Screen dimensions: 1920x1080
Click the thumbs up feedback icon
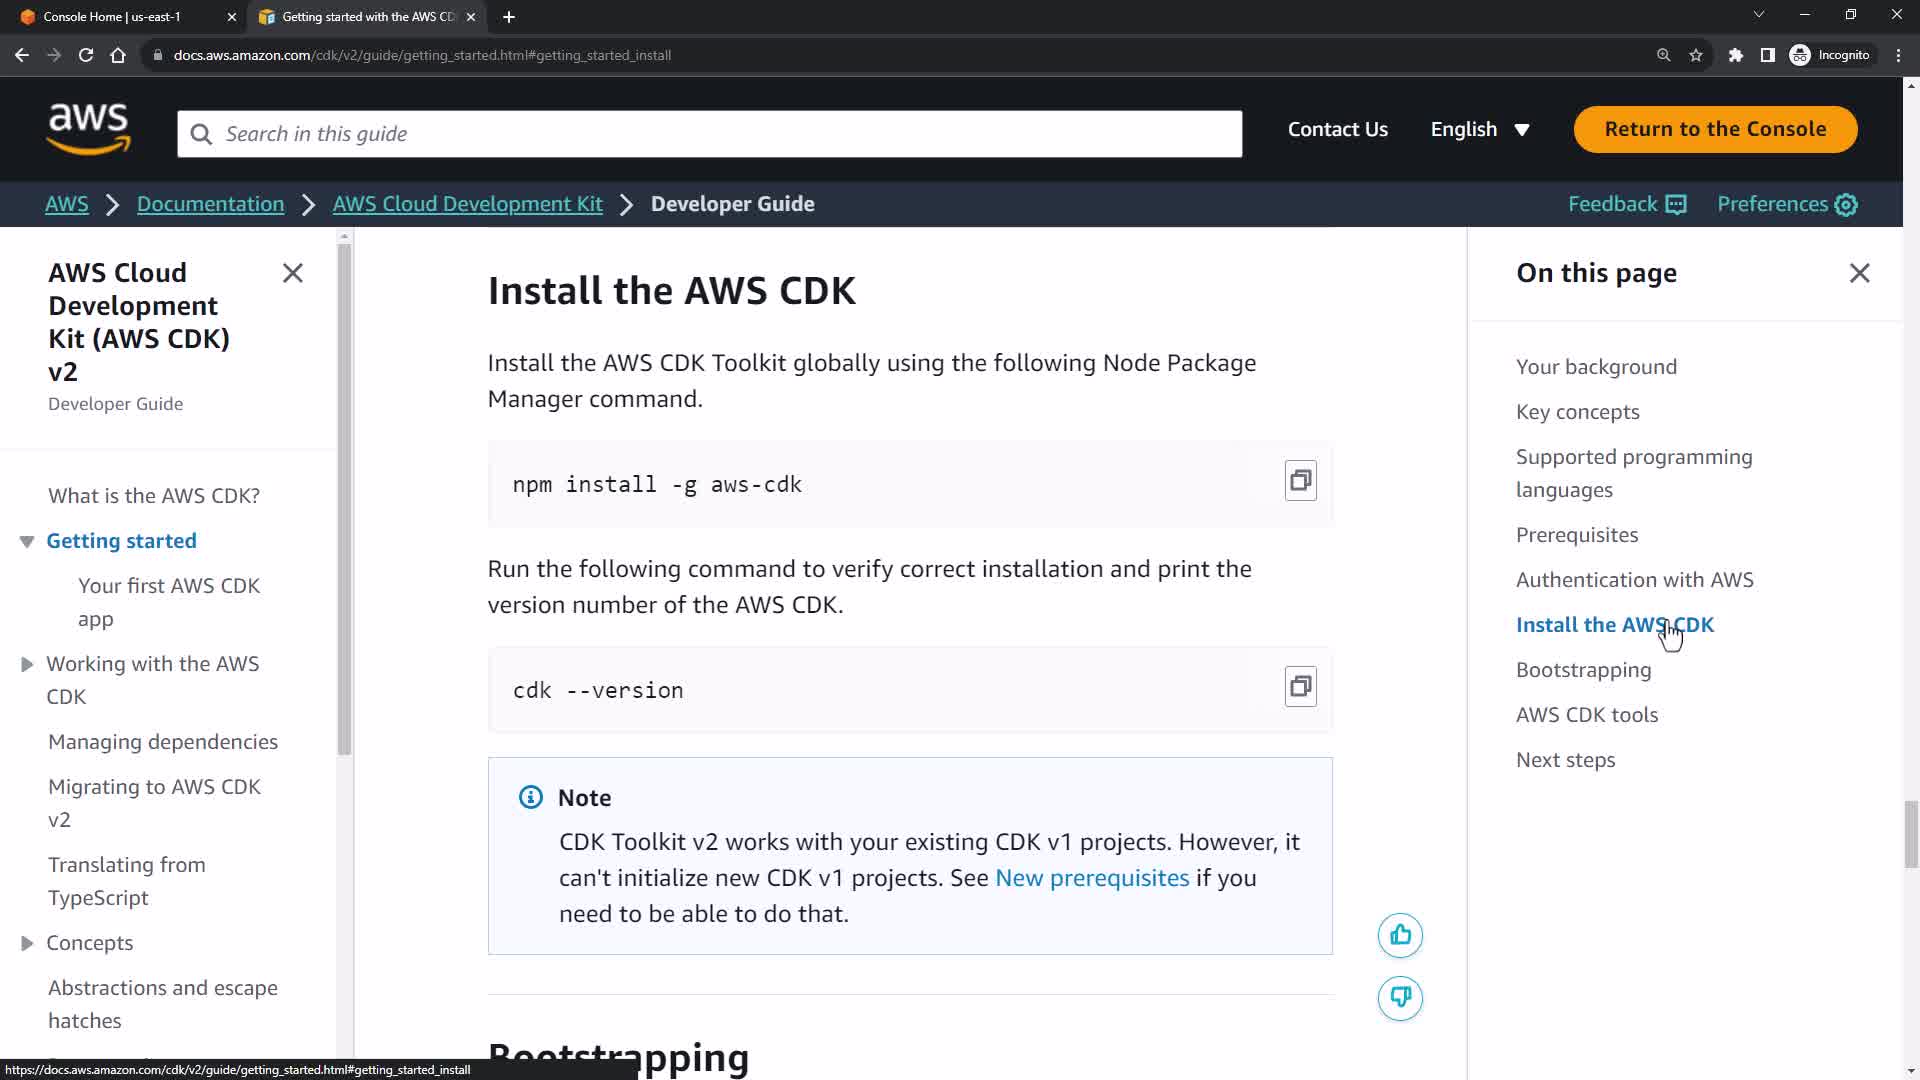[1400, 935]
